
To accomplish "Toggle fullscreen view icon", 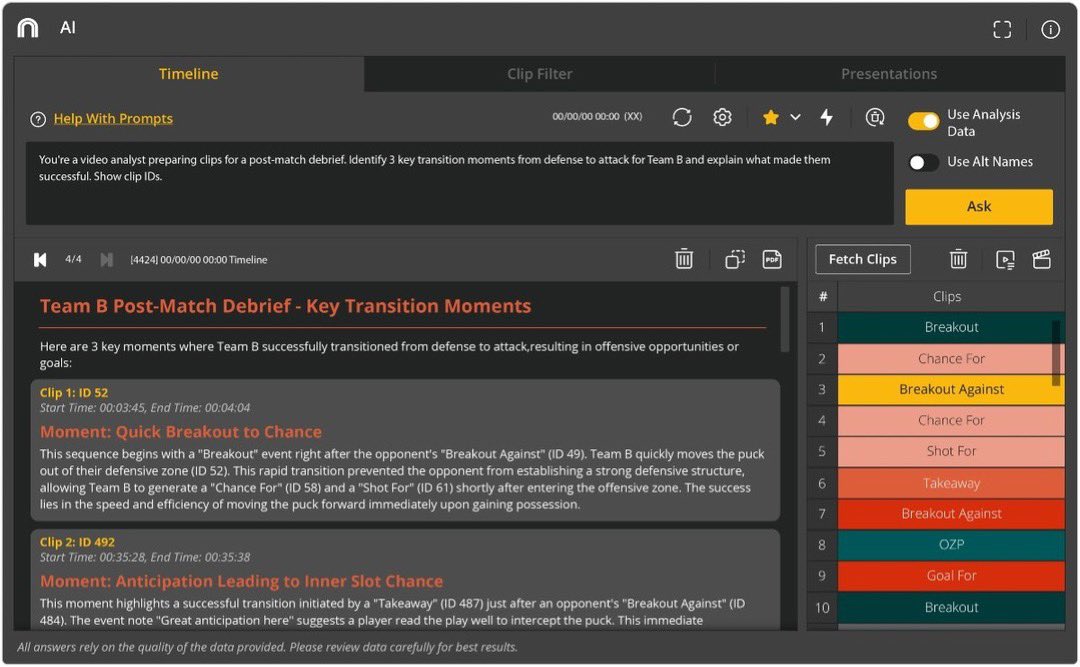I will click(1002, 29).
